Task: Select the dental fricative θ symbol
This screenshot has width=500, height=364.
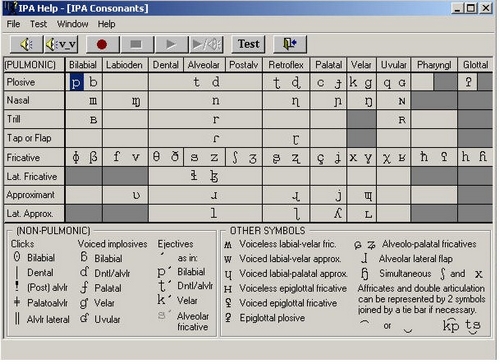Action: tap(156, 156)
